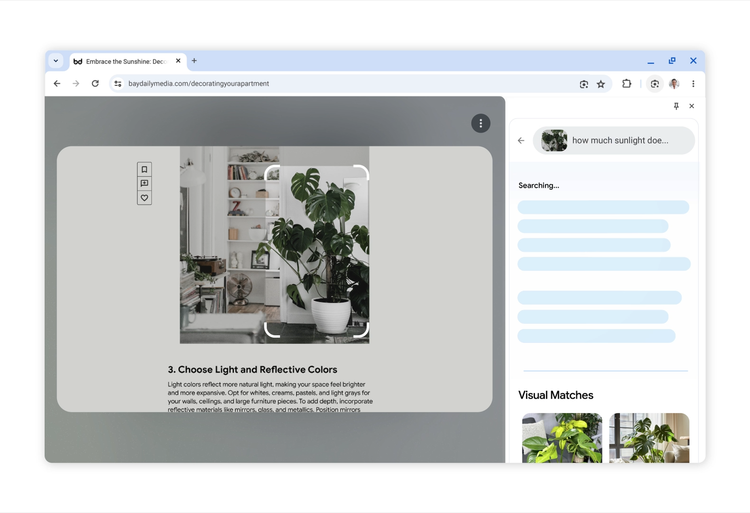The image size is (750, 513).
Task: Click the Google Lens icon in the address bar
Action: pos(584,84)
